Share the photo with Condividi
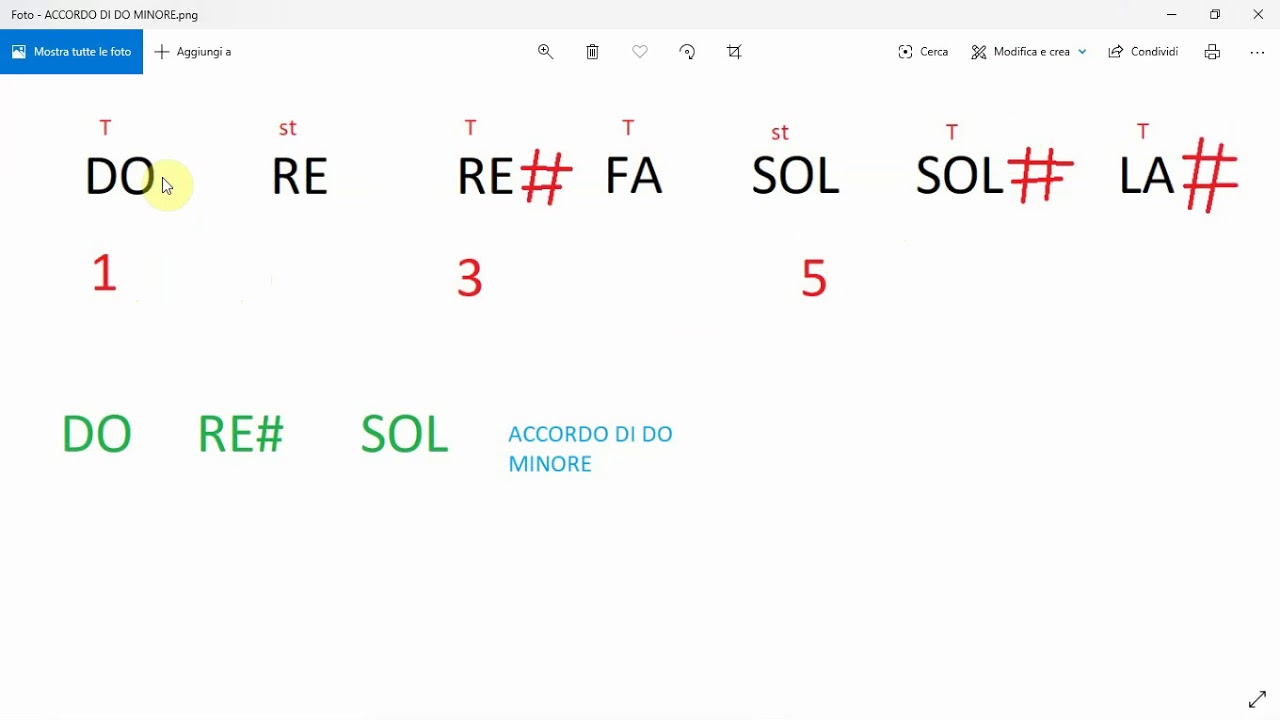Viewport: 1280px width, 720px height. [x=1143, y=52]
